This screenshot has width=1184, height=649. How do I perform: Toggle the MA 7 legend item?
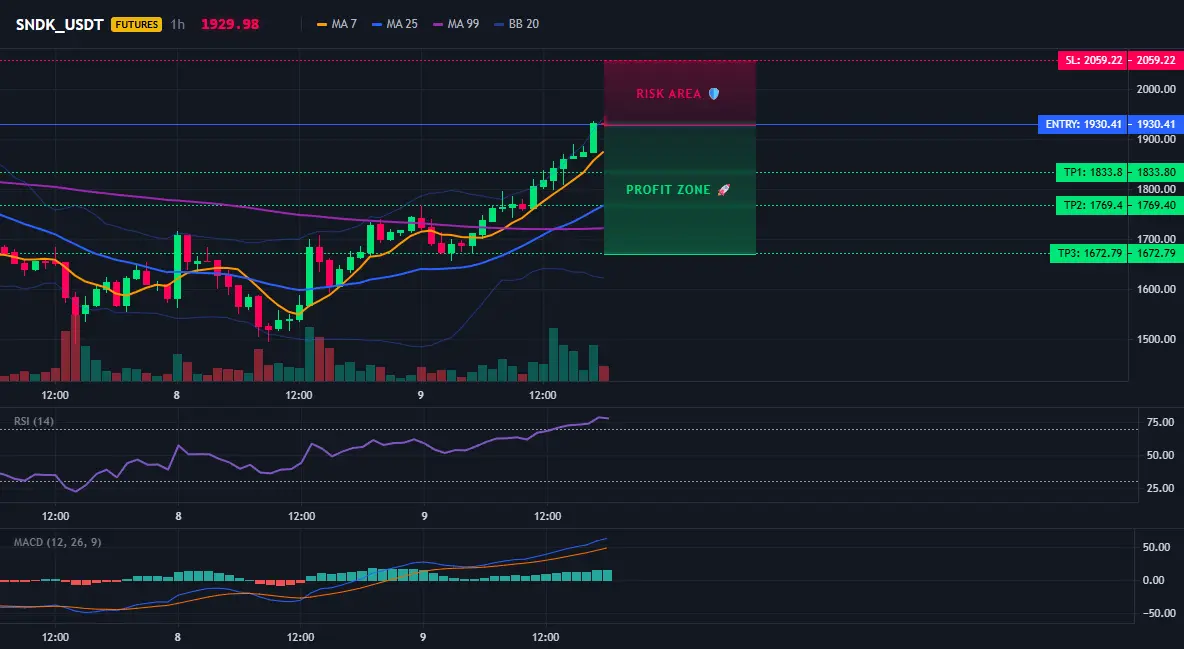(337, 24)
